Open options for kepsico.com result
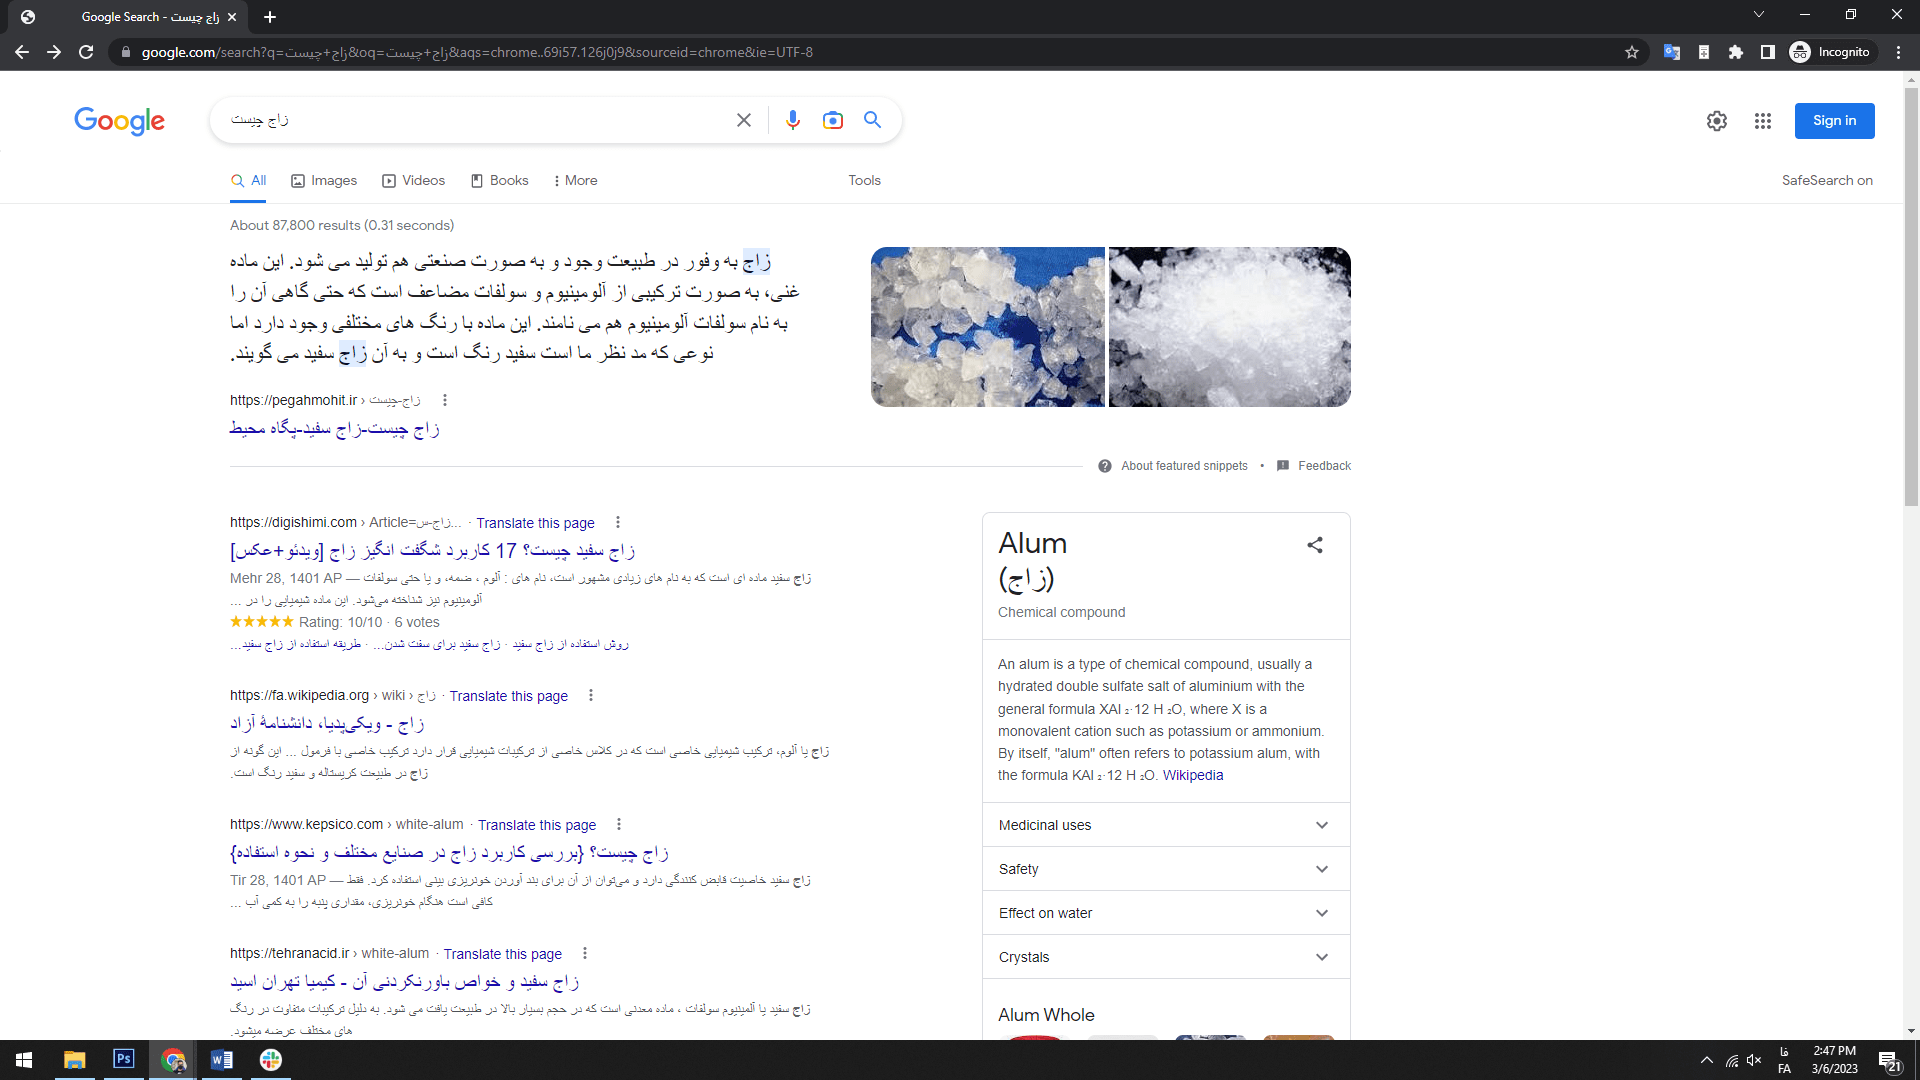The width and height of the screenshot is (1920, 1080). coord(619,824)
